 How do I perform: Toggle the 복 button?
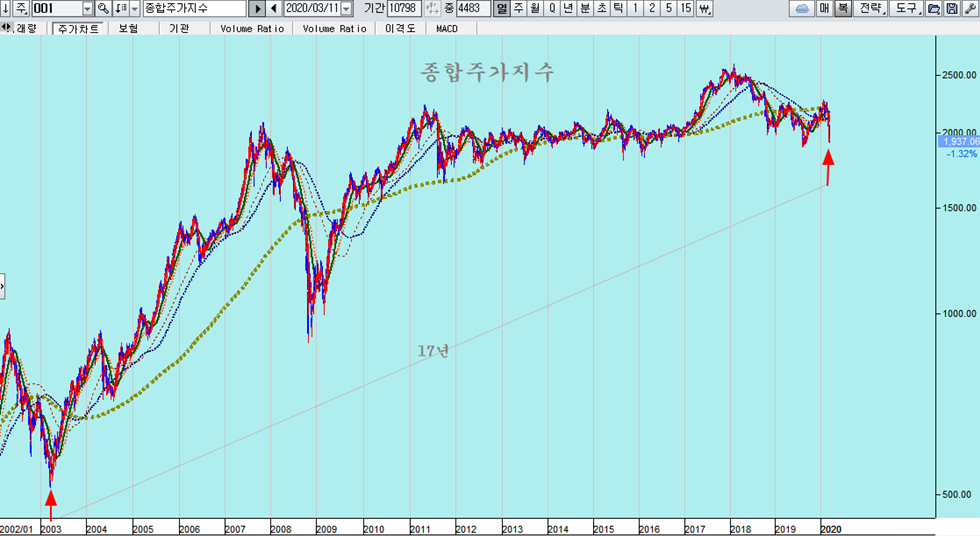point(843,8)
